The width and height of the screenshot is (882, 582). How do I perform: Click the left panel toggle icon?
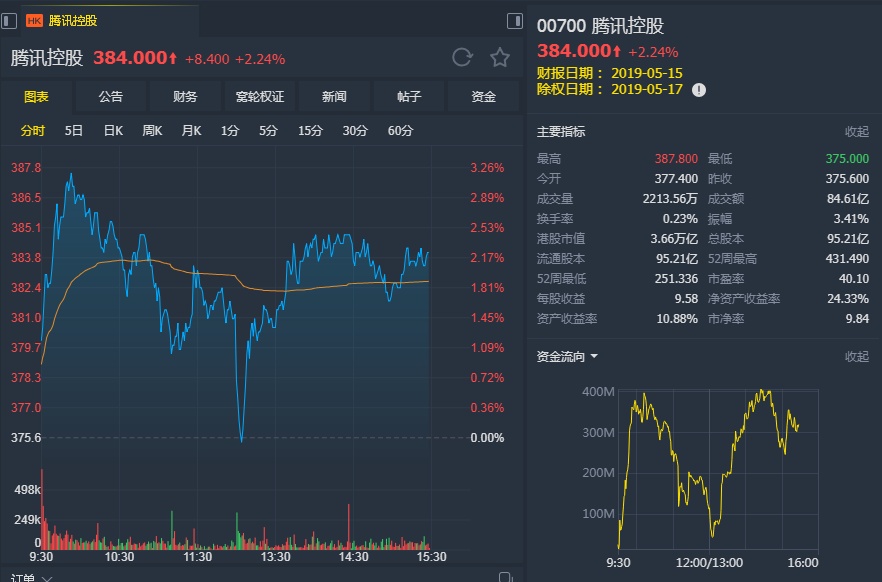(8, 21)
